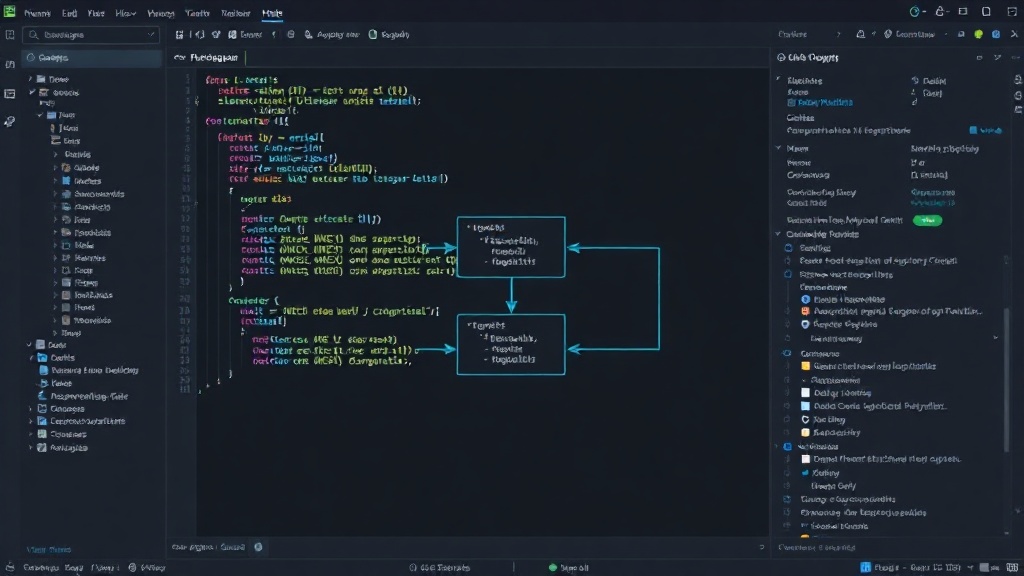Collapse the second section of the right panel
This screenshot has width=1024, height=576.
(778, 148)
